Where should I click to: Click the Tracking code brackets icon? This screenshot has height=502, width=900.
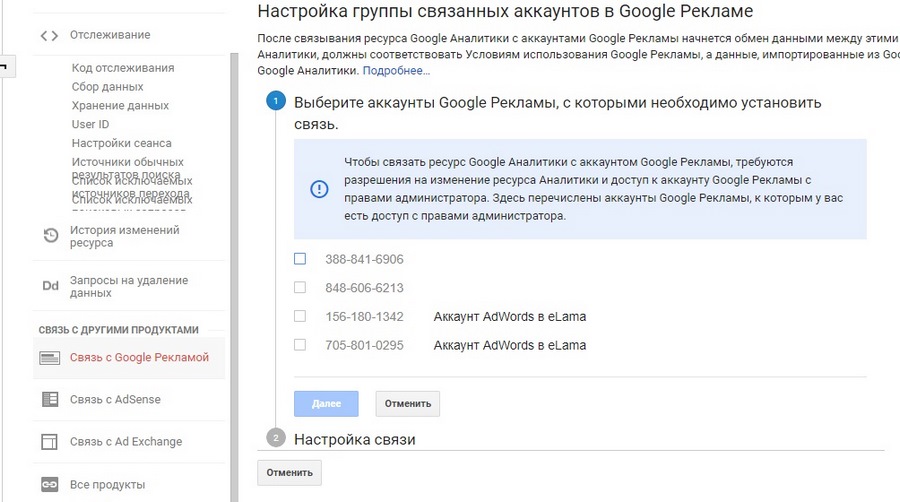click(49, 36)
